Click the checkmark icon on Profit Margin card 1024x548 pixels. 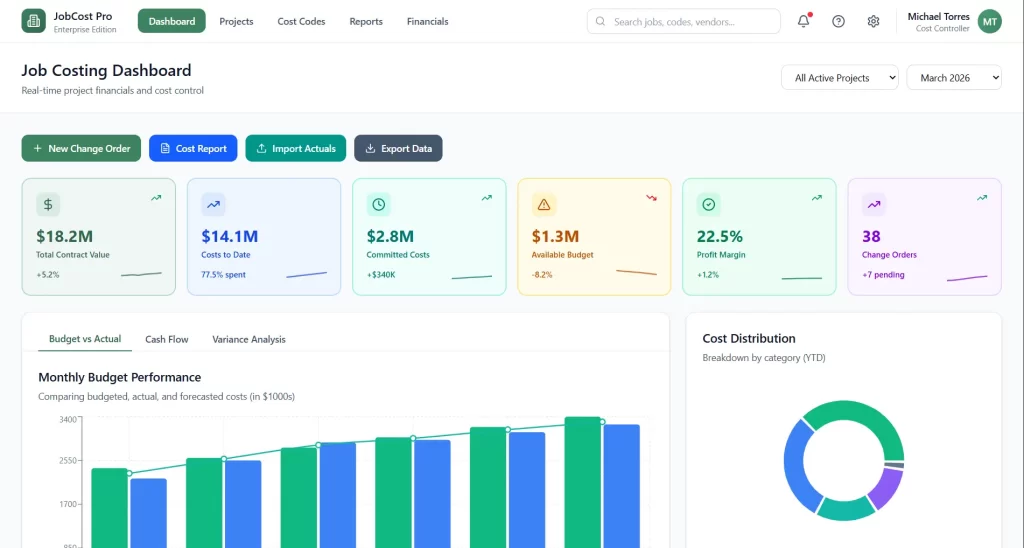[x=709, y=204]
